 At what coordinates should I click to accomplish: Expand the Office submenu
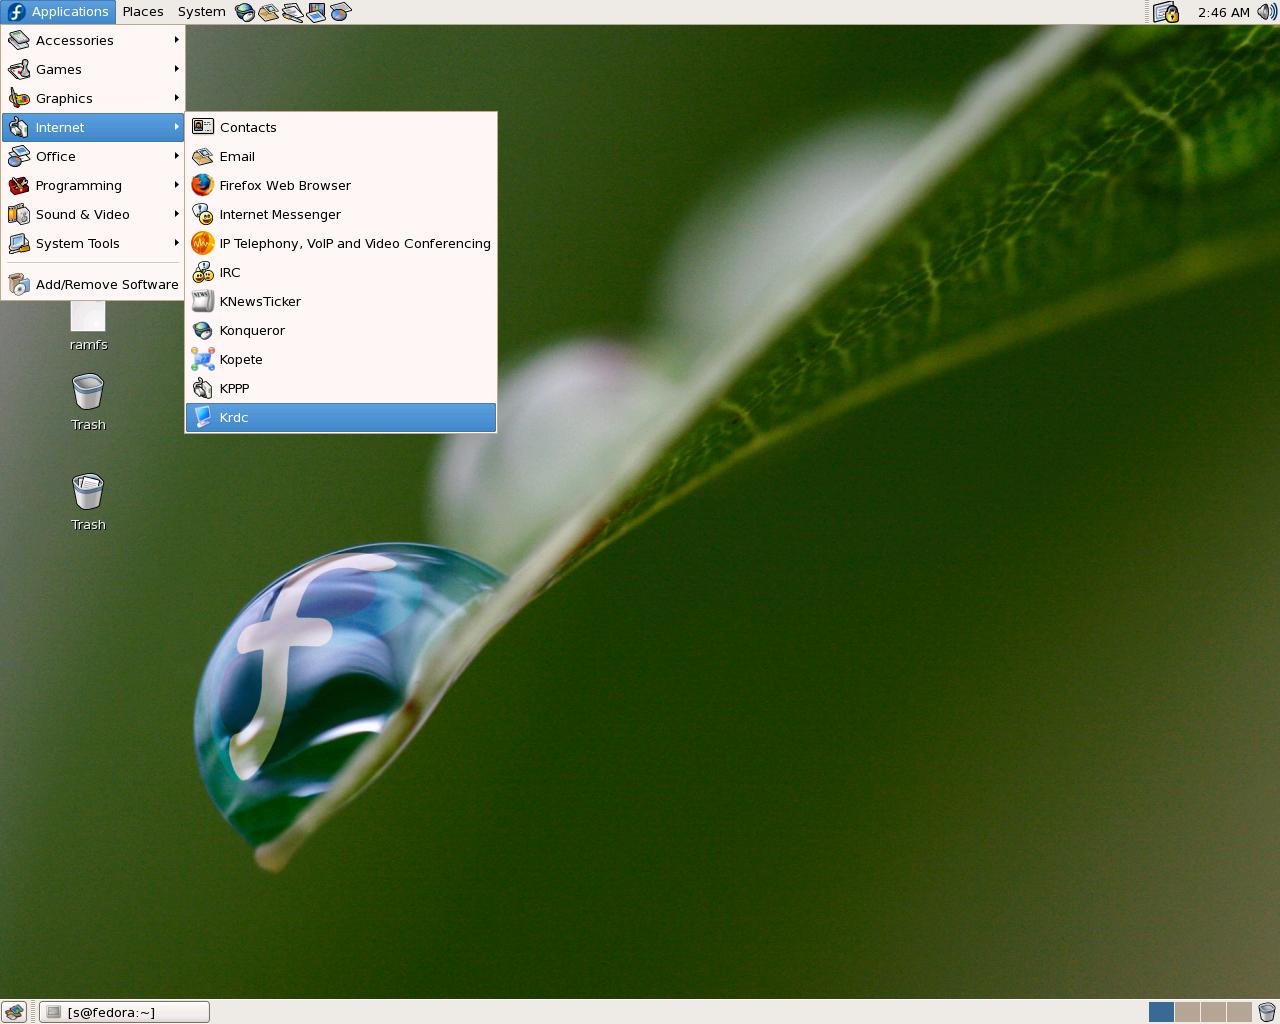pyautogui.click(x=93, y=156)
